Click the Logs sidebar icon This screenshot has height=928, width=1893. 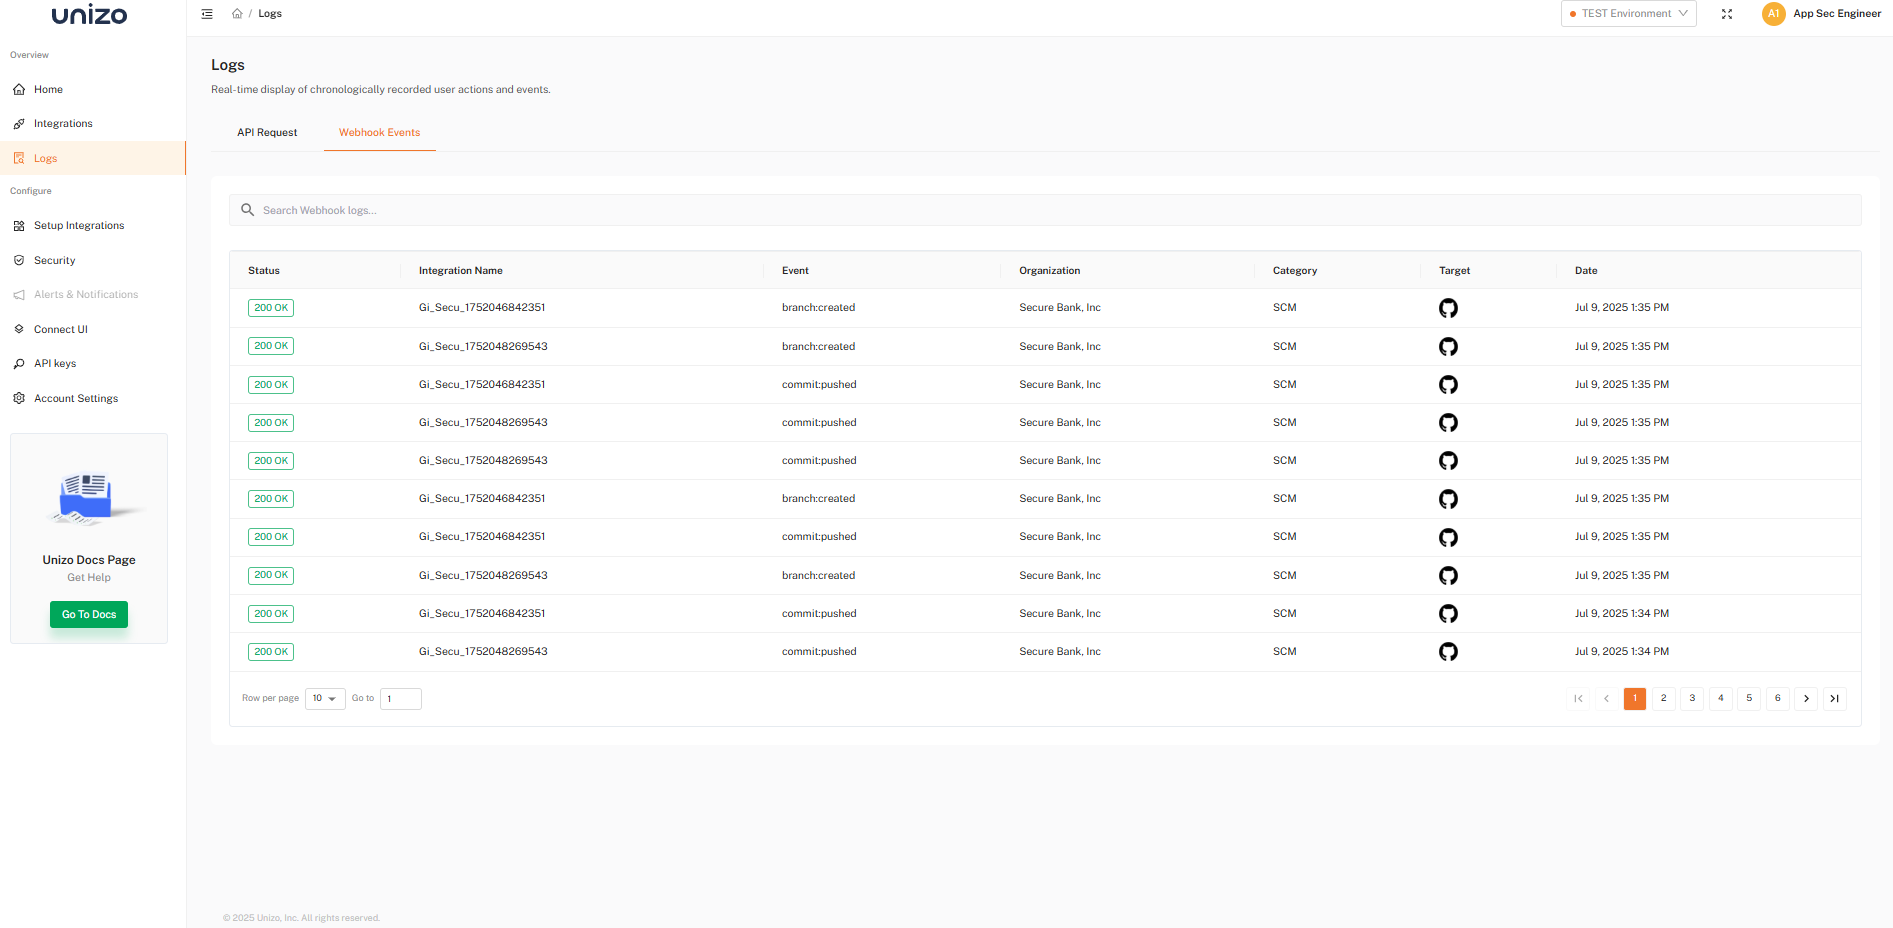pyautogui.click(x=19, y=159)
